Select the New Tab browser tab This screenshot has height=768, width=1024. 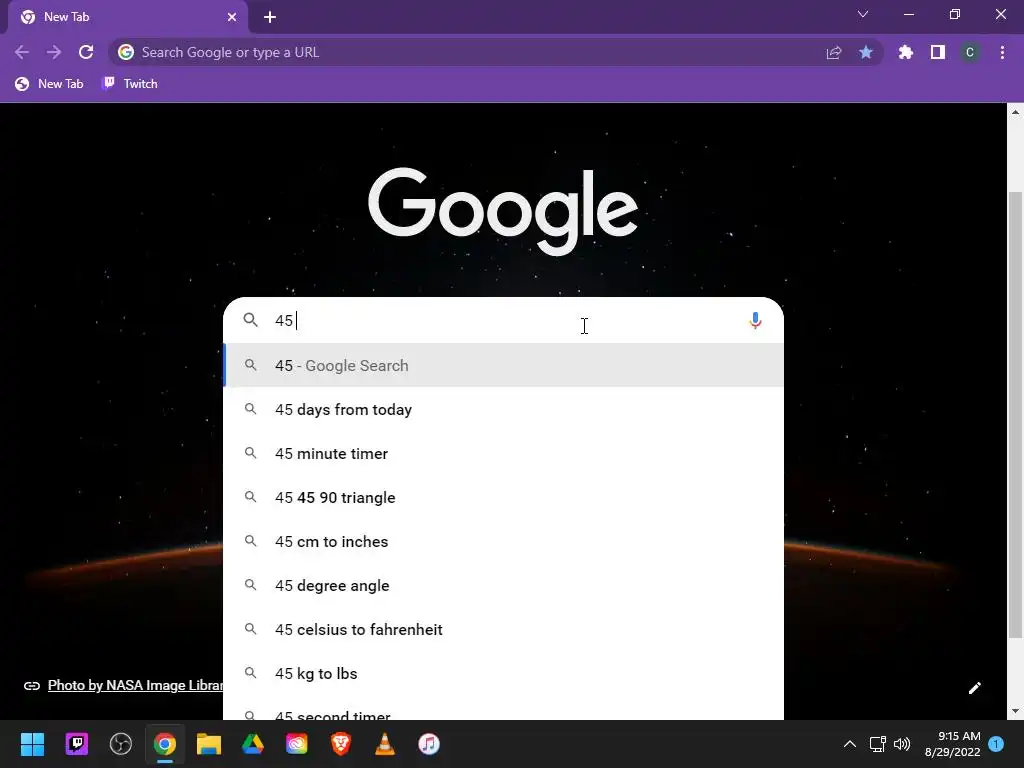(x=129, y=17)
